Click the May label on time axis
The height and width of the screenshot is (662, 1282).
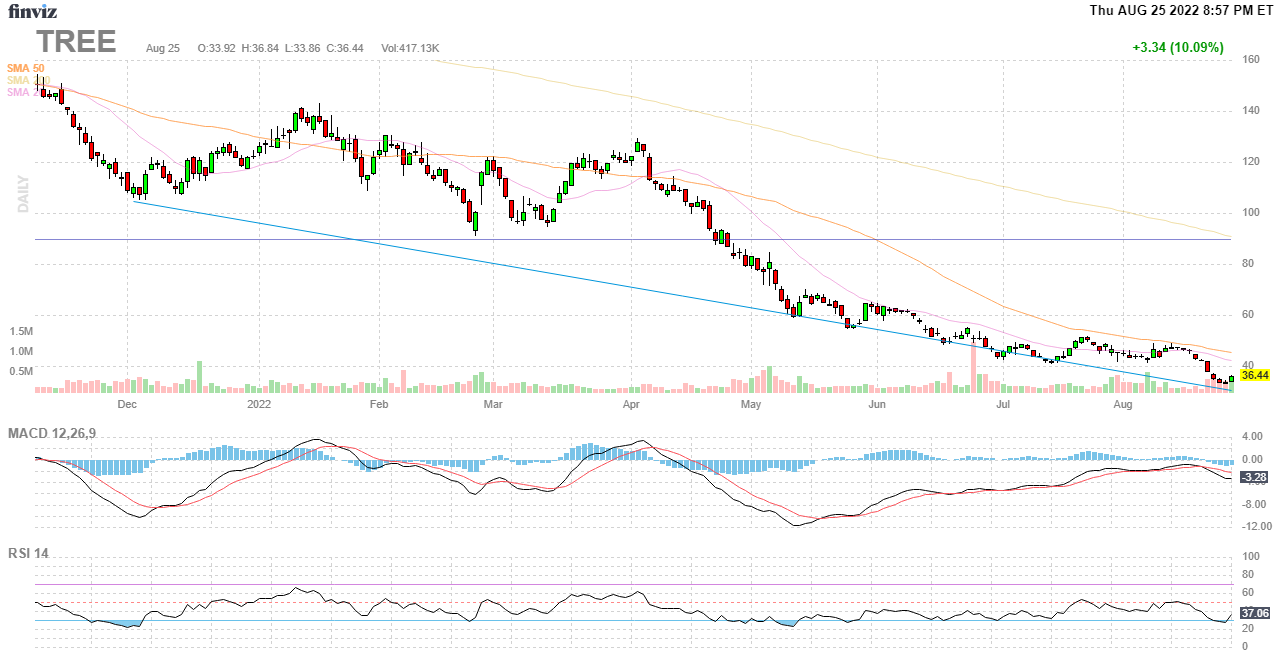point(751,405)
